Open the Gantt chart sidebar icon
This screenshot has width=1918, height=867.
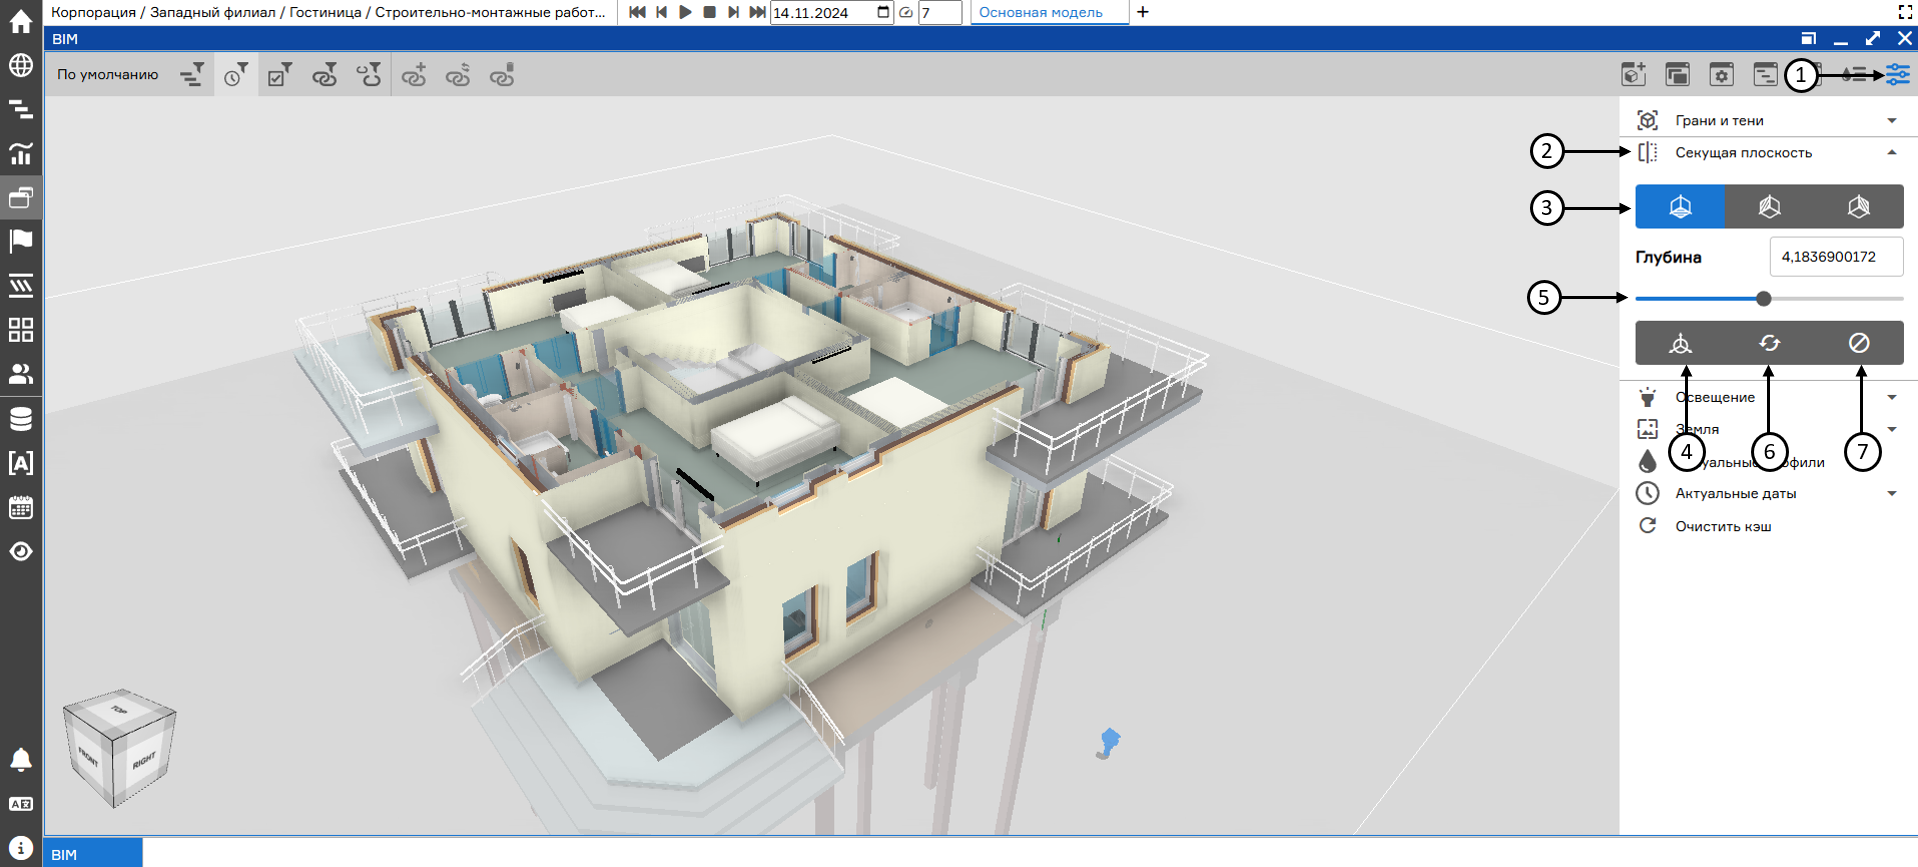click(x=21, y=109)
